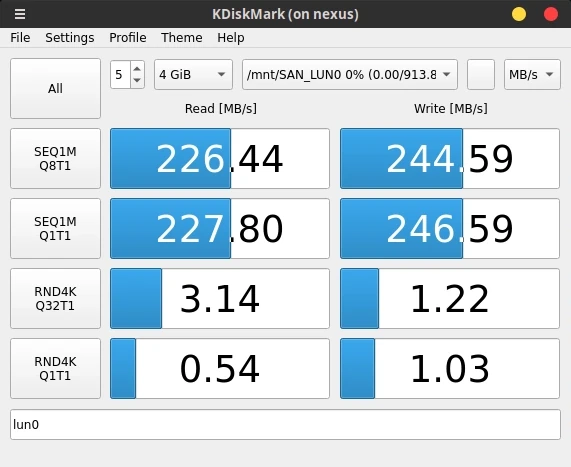Select RND4K Q1T1 write result 1.03
The image size is (571, 467).
(x=450, y=368)
